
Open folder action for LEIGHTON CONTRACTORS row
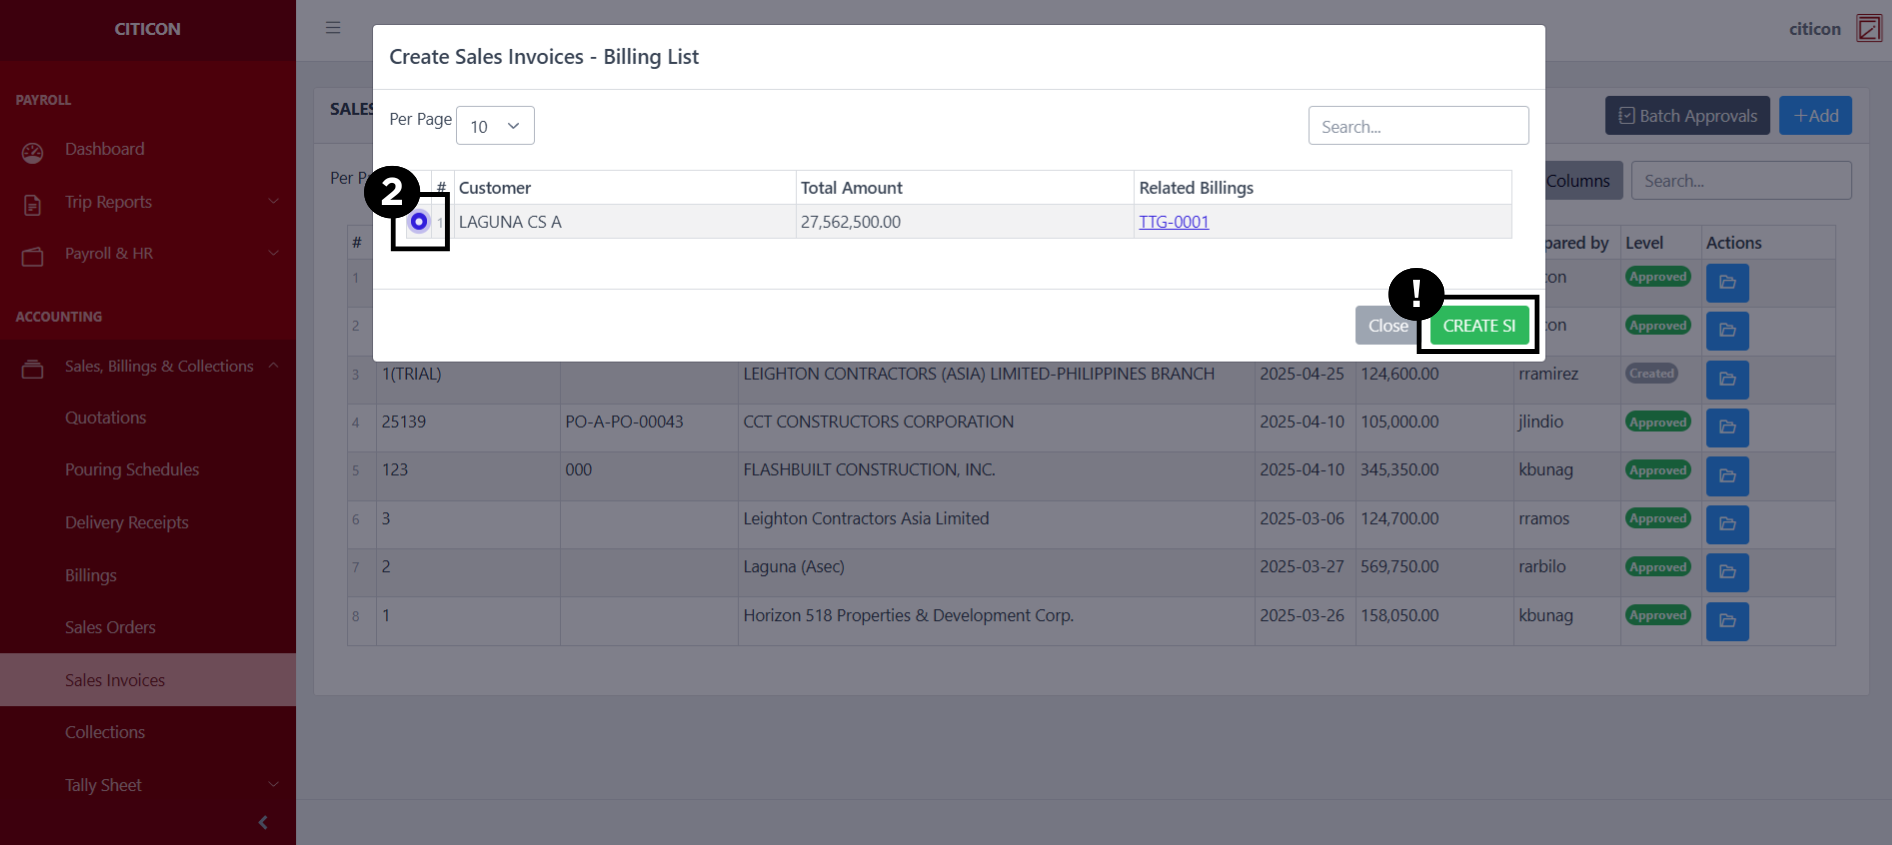point(1727,379)
